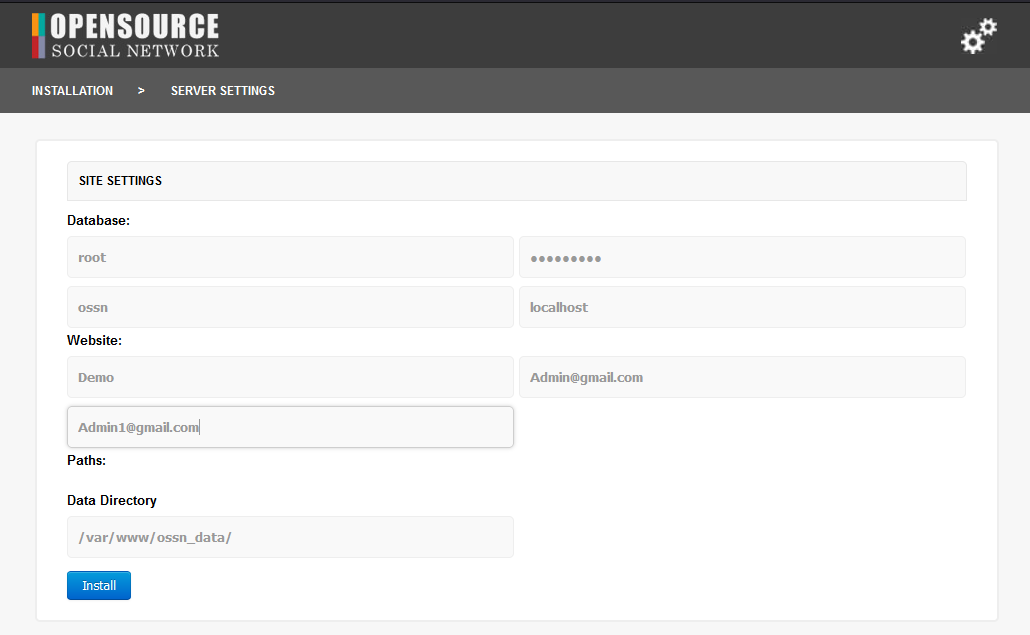1030x635 pixels.
Task: Click the Paths: label
Action: [86, 460]
